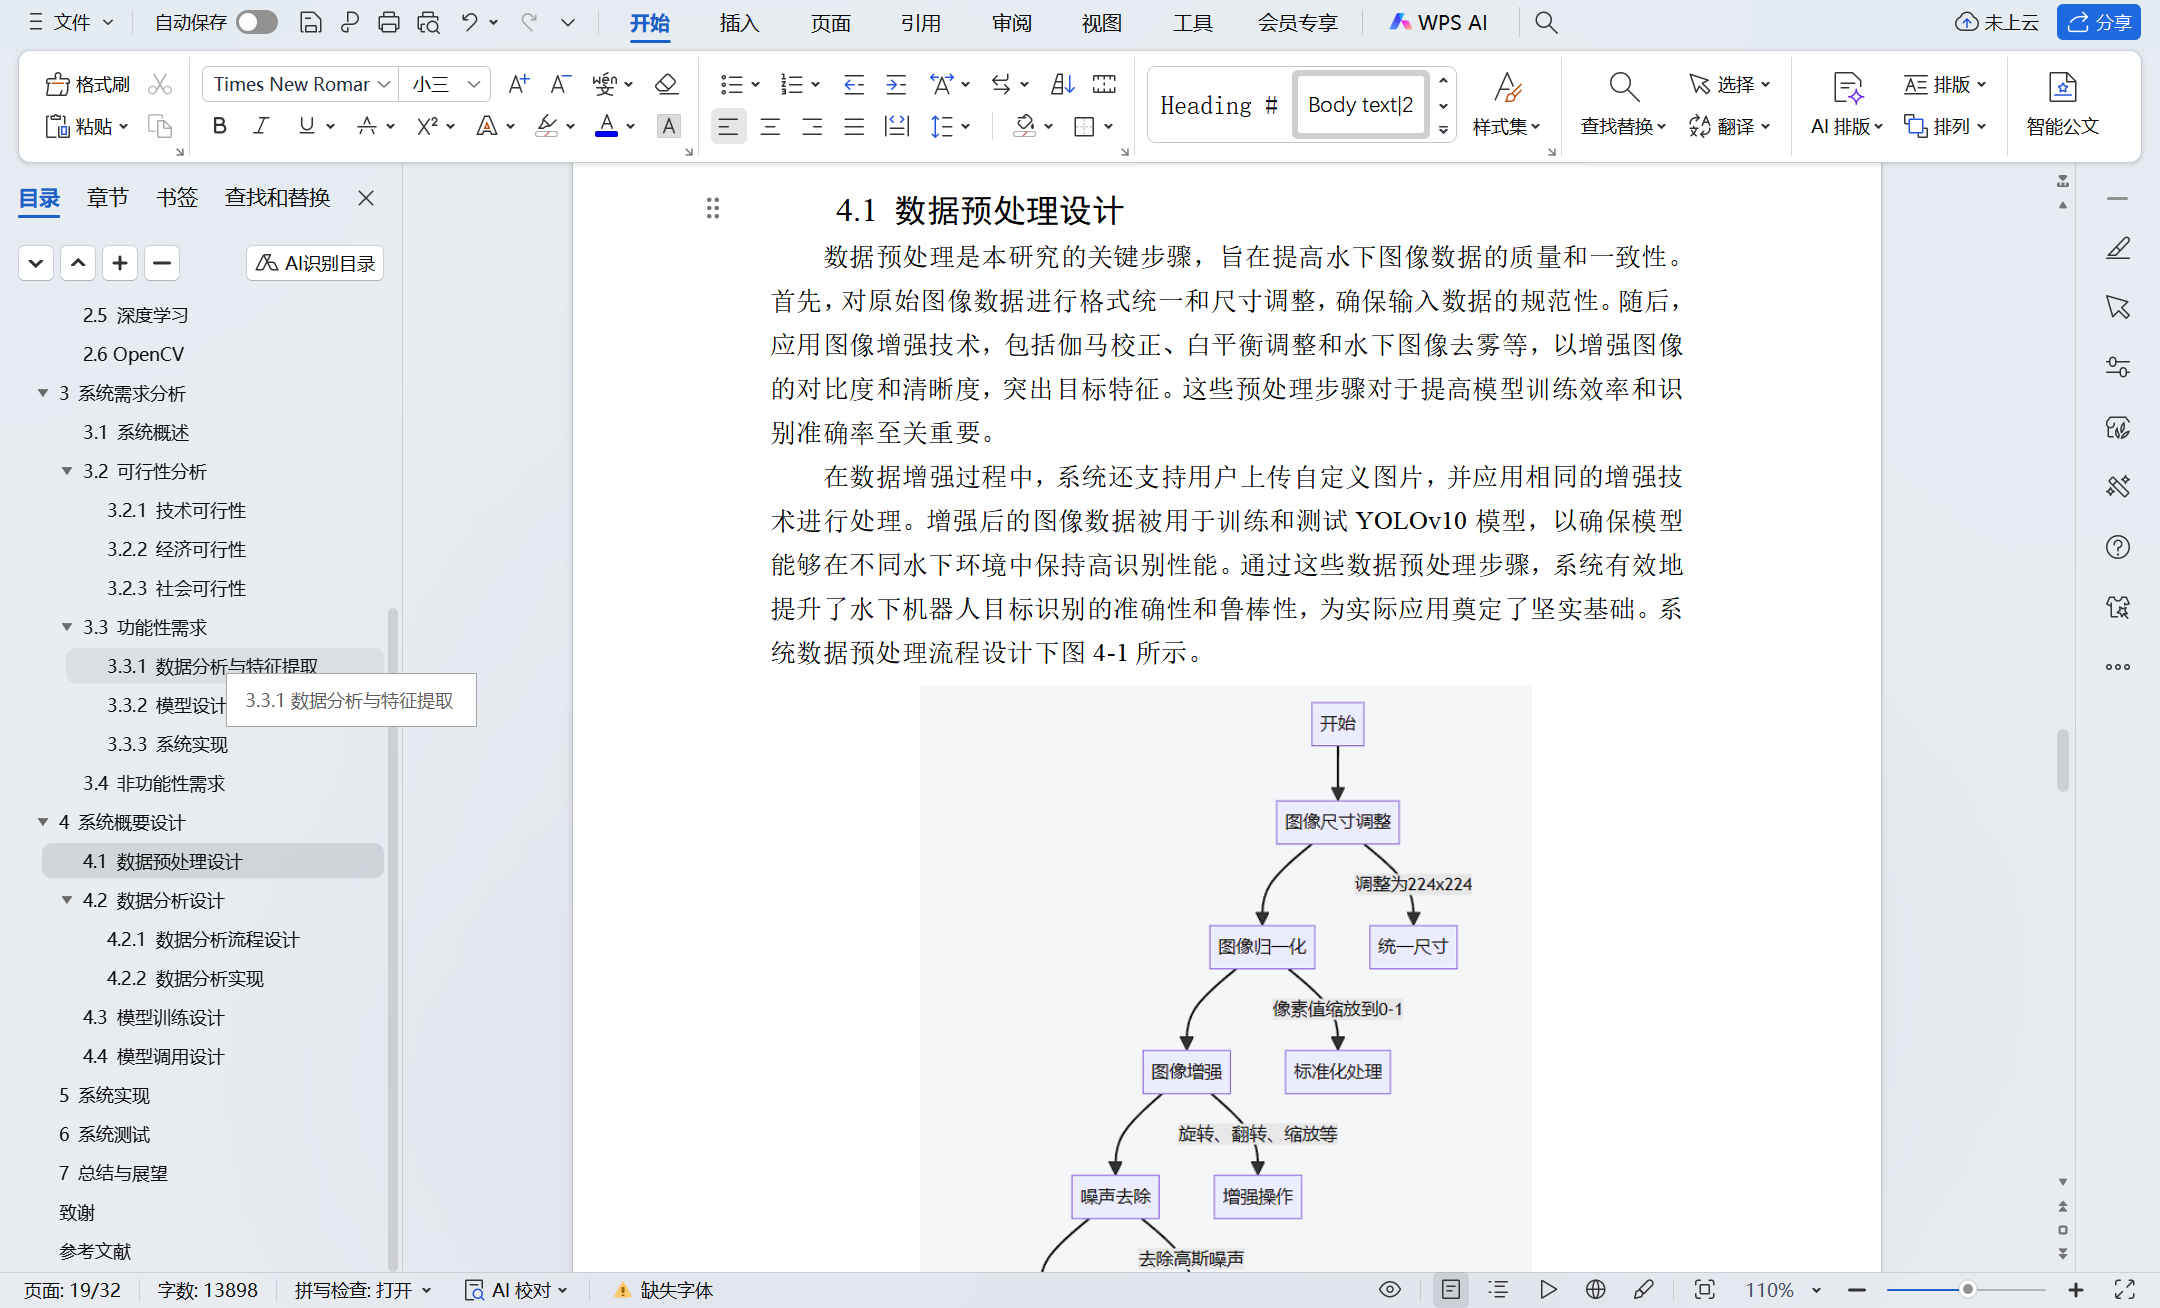Open the zoom percentage dropdown
The image size is (2160, 1308).
(x=1817, y=1290)
